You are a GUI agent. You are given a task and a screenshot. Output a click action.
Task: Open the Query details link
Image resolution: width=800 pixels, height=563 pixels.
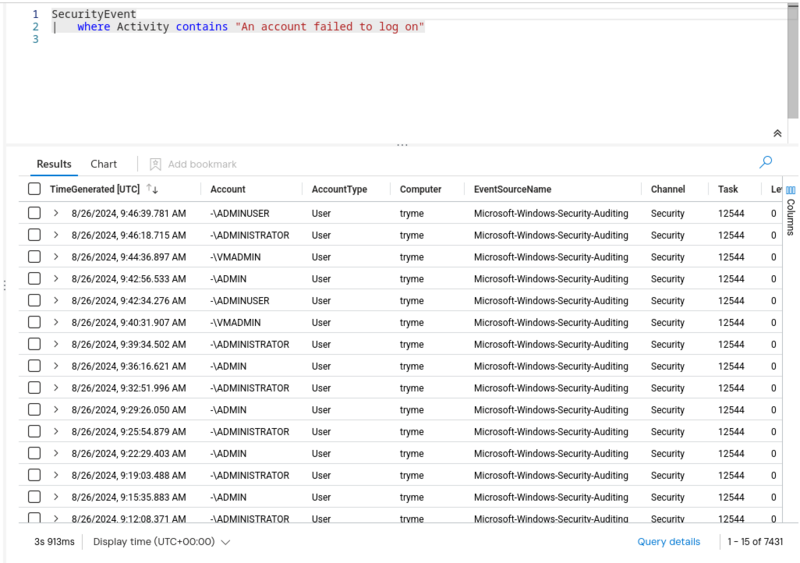pyautogui.click(x=668, y=542)
